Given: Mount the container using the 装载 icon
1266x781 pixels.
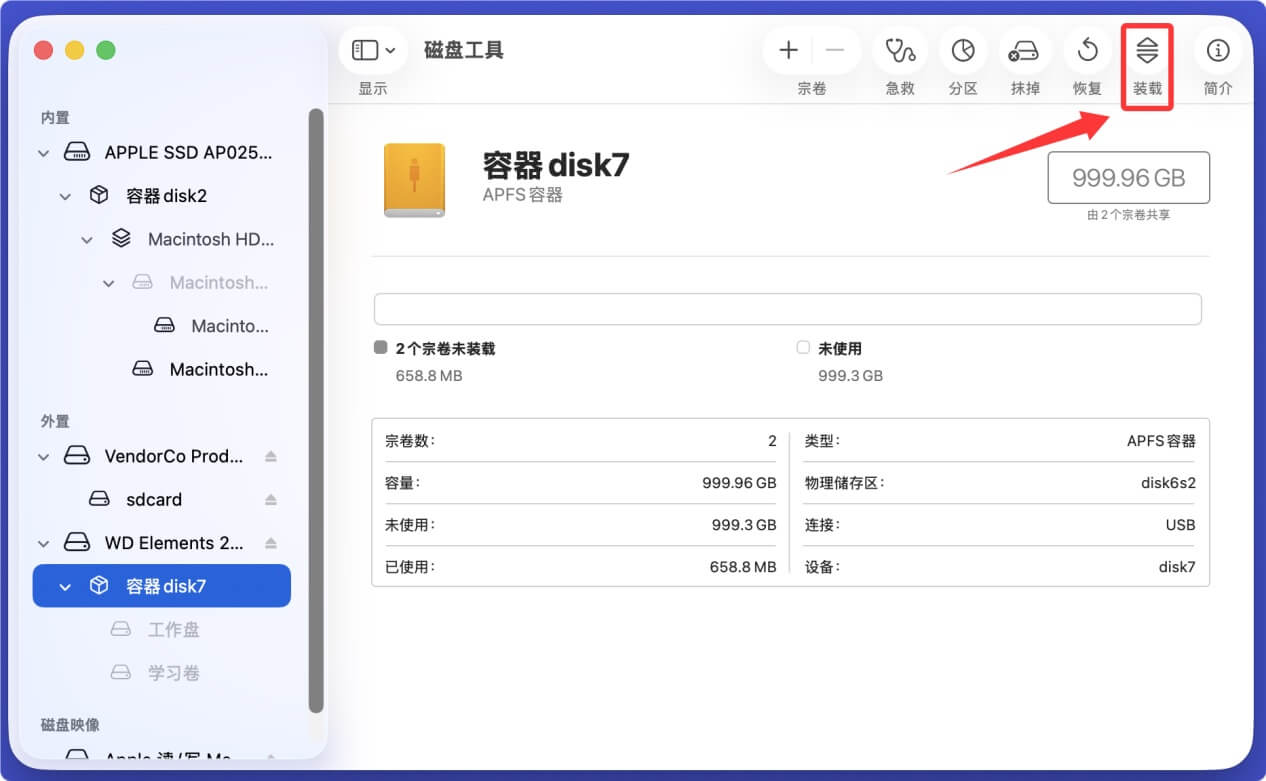Looking at the screenshot, I should 1147,50.
